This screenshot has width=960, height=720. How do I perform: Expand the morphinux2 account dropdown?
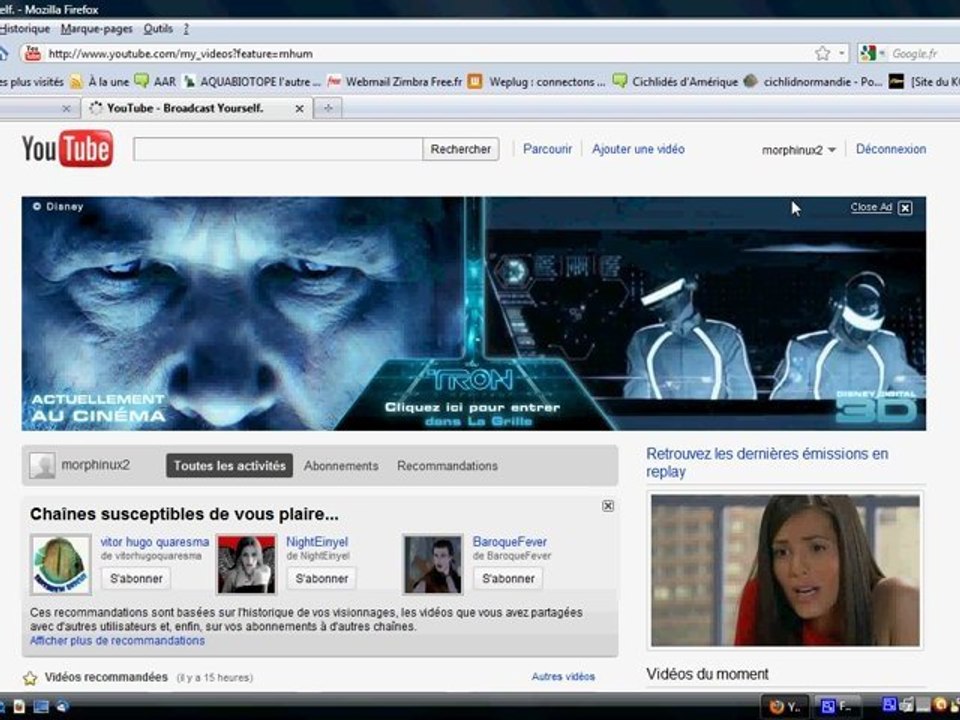[x=798, y=149]
